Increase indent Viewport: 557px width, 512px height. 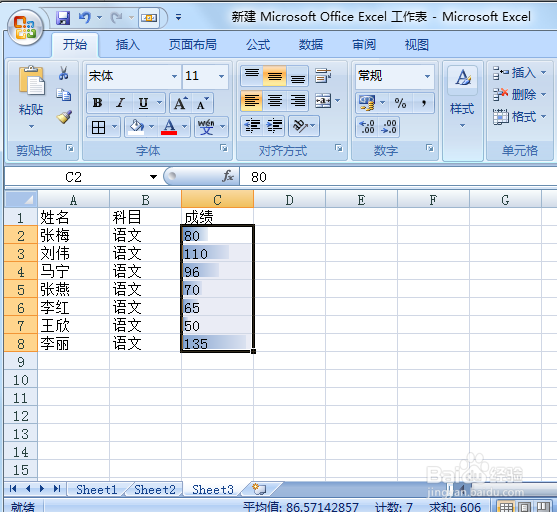274,126
